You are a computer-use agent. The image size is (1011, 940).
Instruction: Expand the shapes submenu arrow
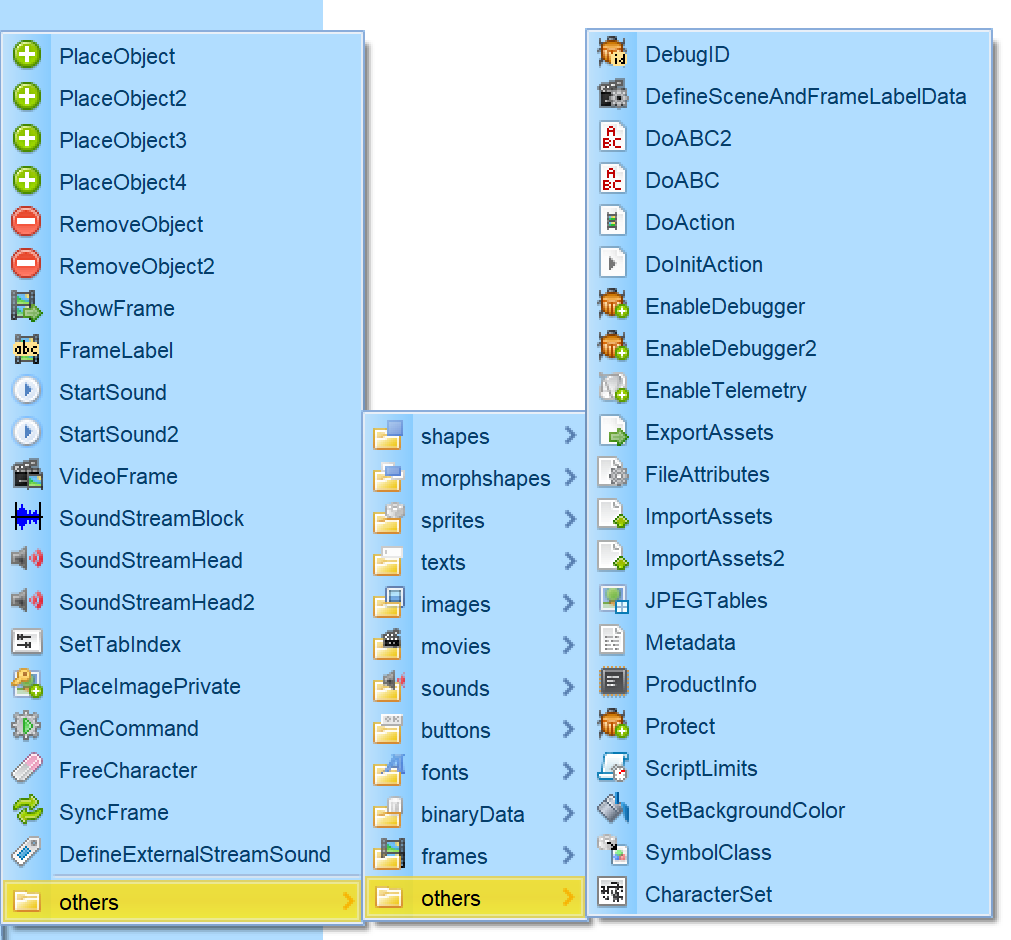[570, 436]
